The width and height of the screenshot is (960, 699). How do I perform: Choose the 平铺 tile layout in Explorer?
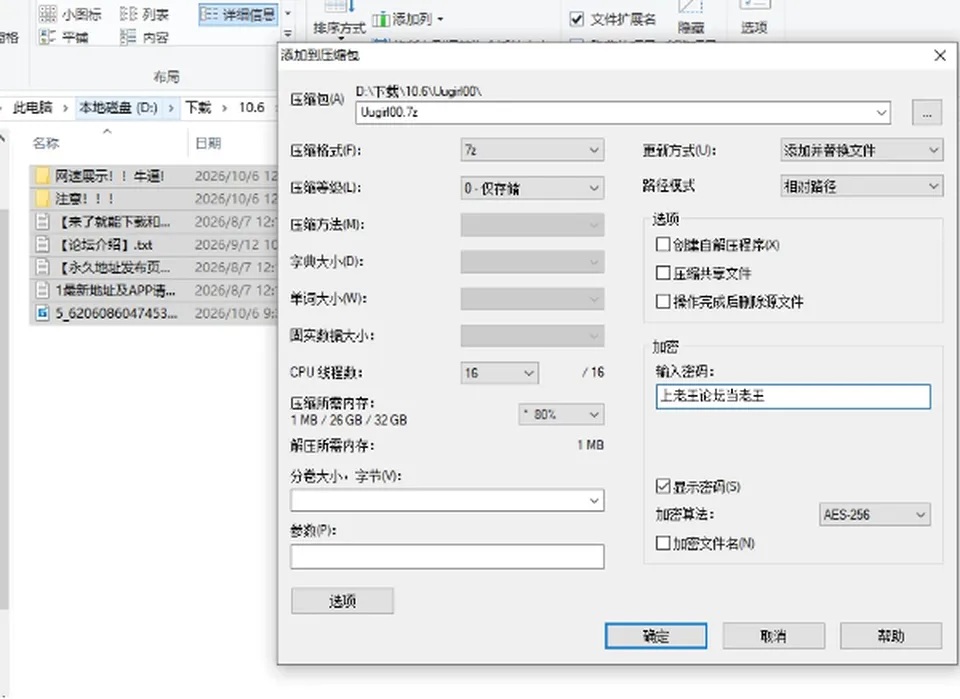click(x=64, y=37)
